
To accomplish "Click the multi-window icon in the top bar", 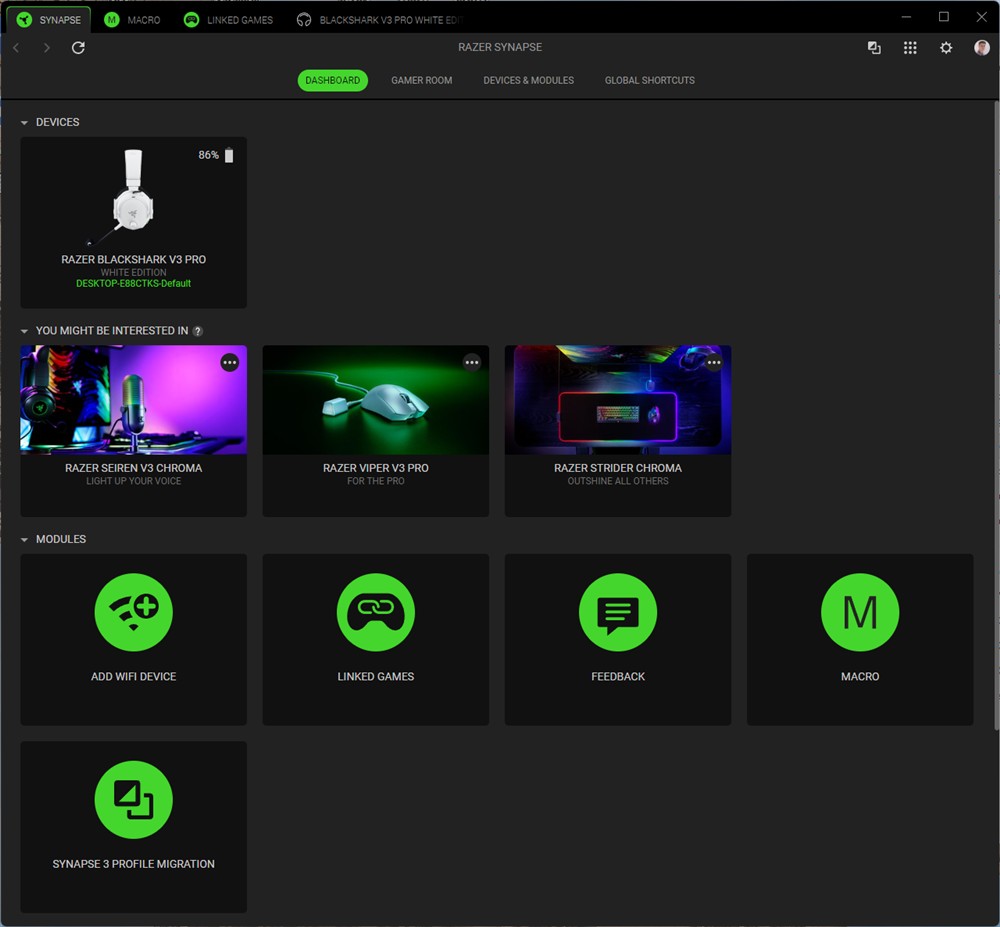I will coord(874,48).
